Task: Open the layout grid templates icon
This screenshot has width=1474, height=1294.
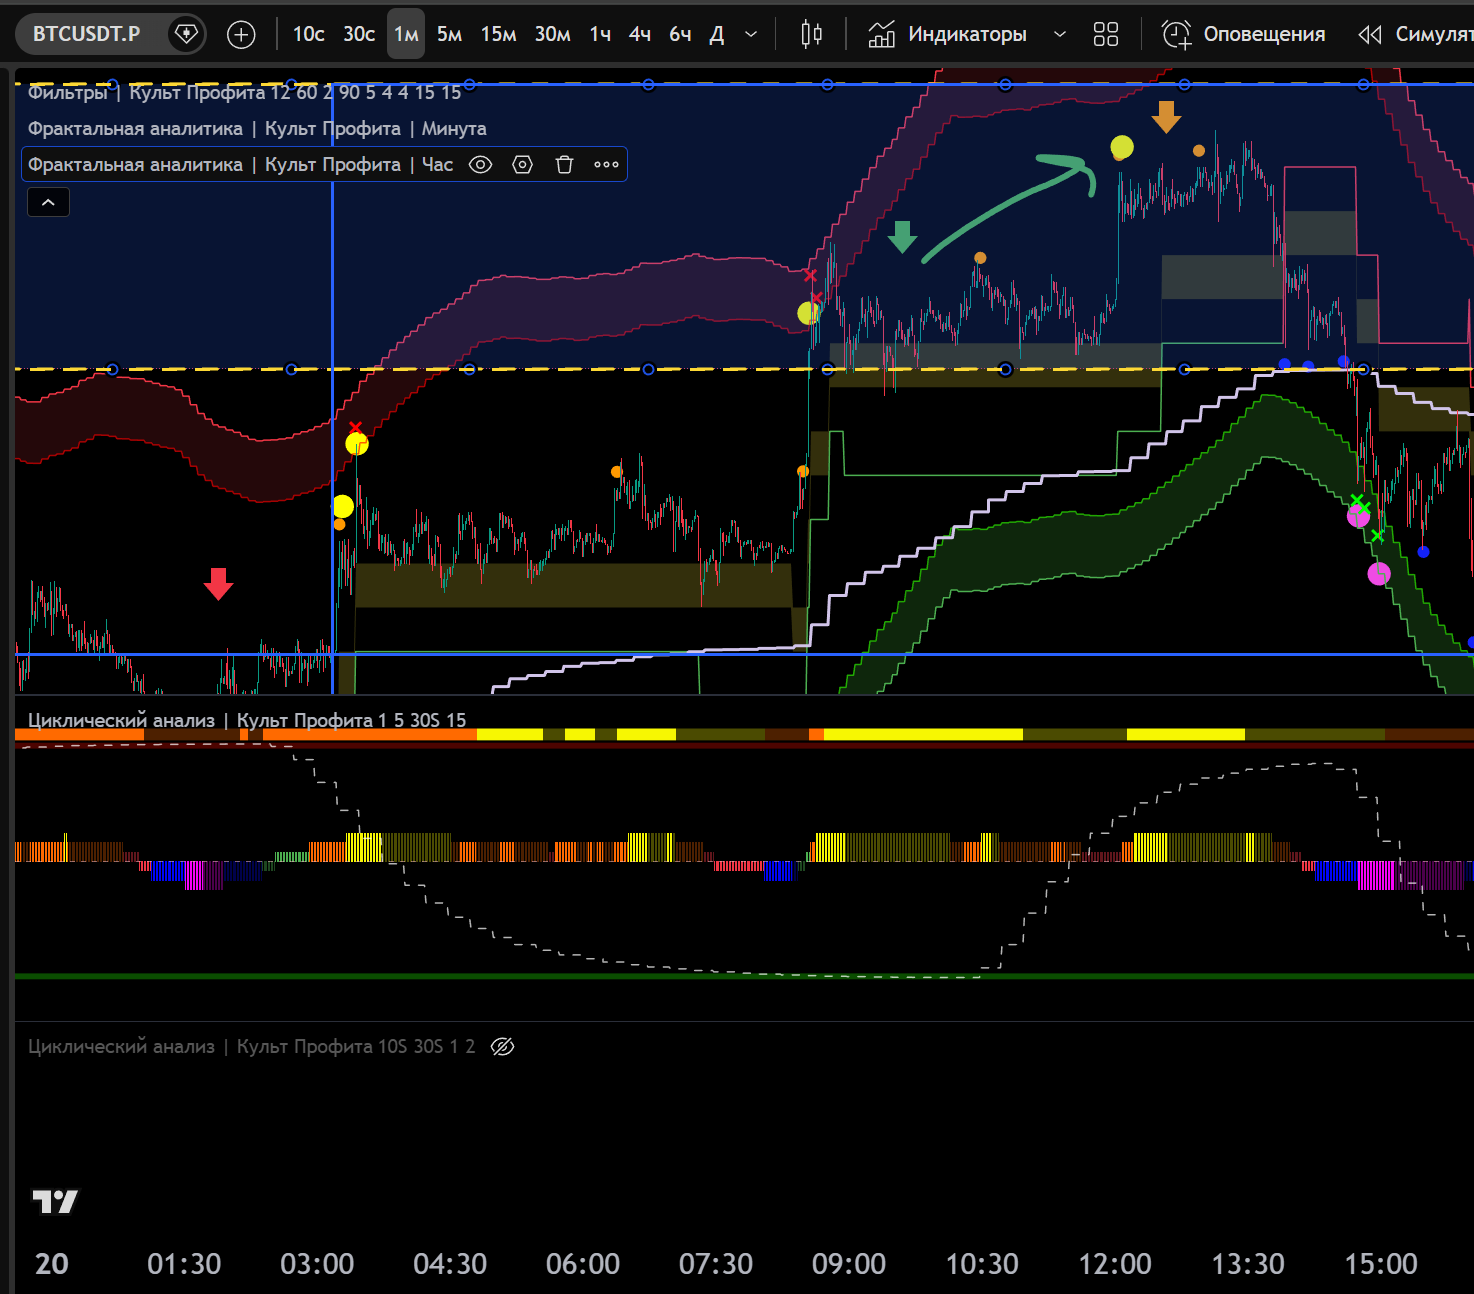Action: [1105, 34]
